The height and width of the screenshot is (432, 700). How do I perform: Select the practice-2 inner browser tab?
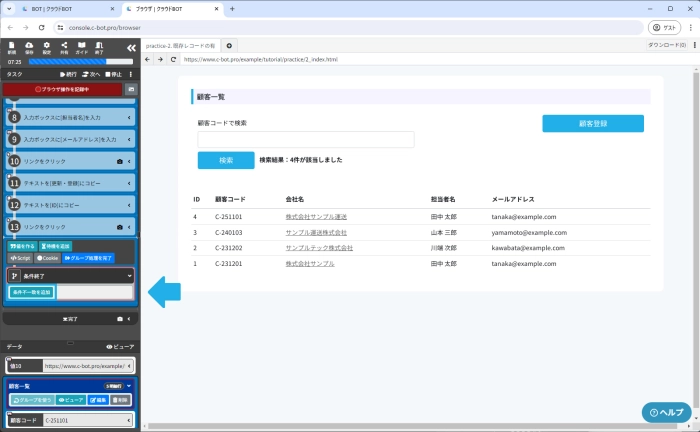tap(180, 46)
